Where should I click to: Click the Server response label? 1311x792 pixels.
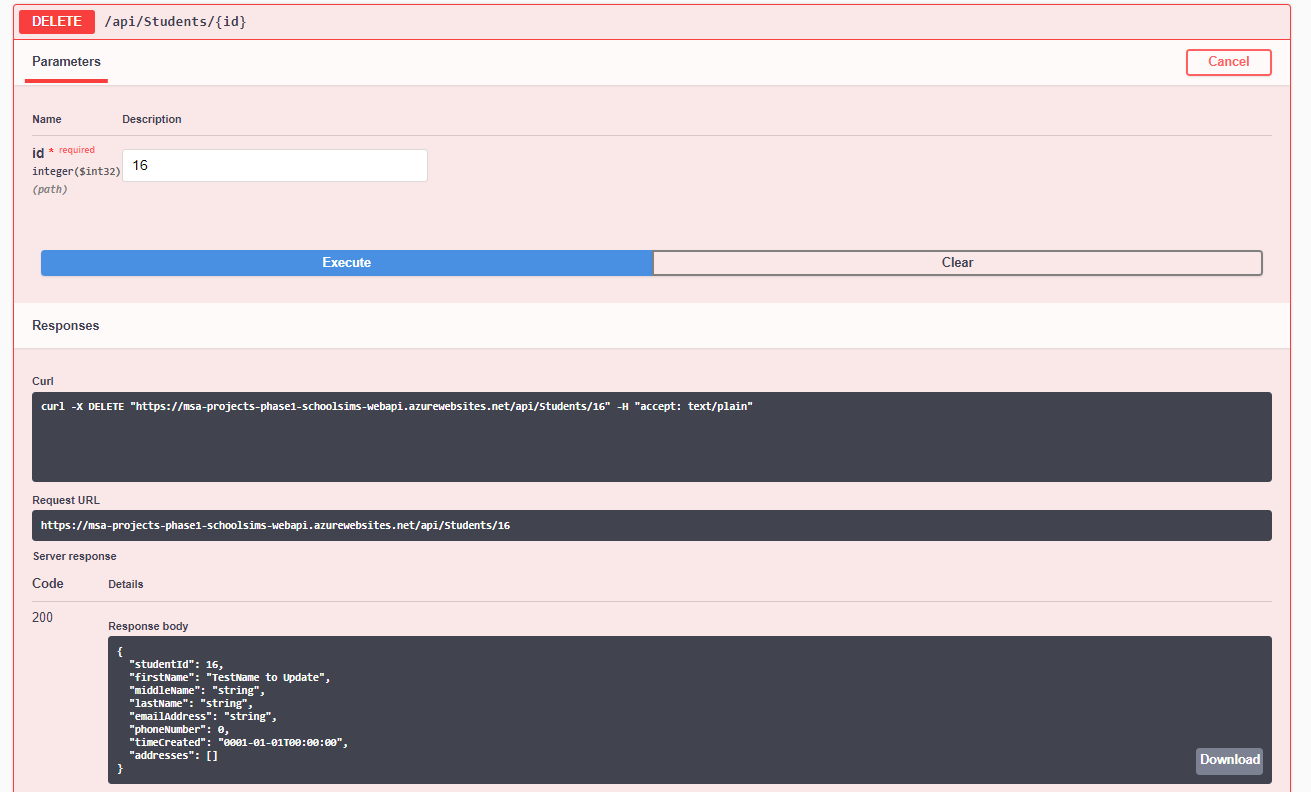[74, 556]
